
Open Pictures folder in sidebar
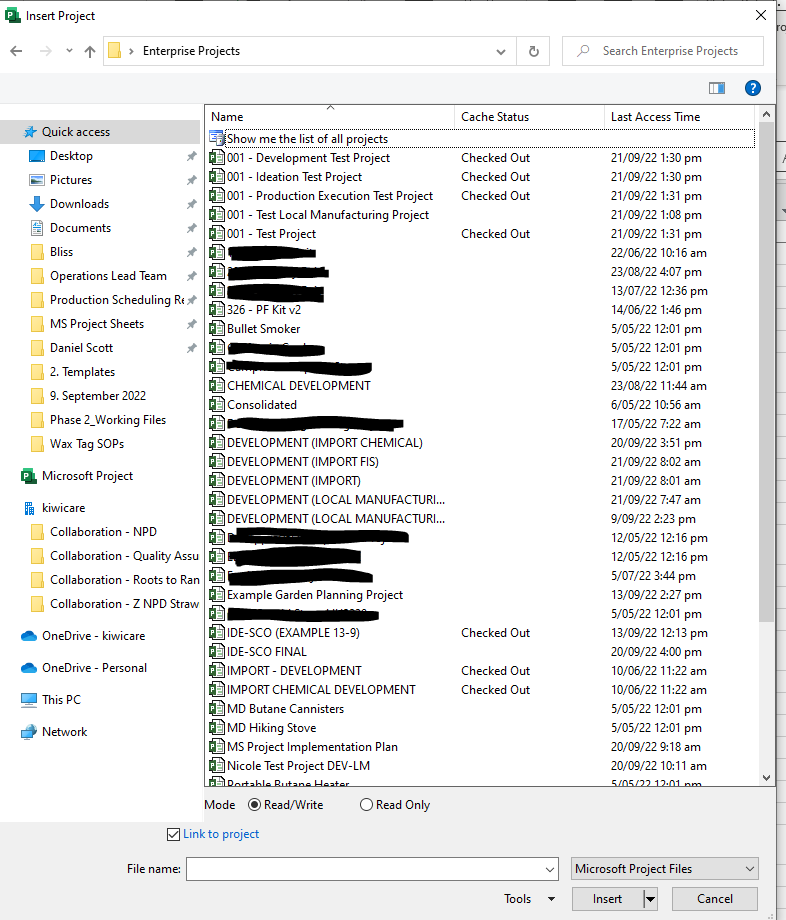point(70,180)
